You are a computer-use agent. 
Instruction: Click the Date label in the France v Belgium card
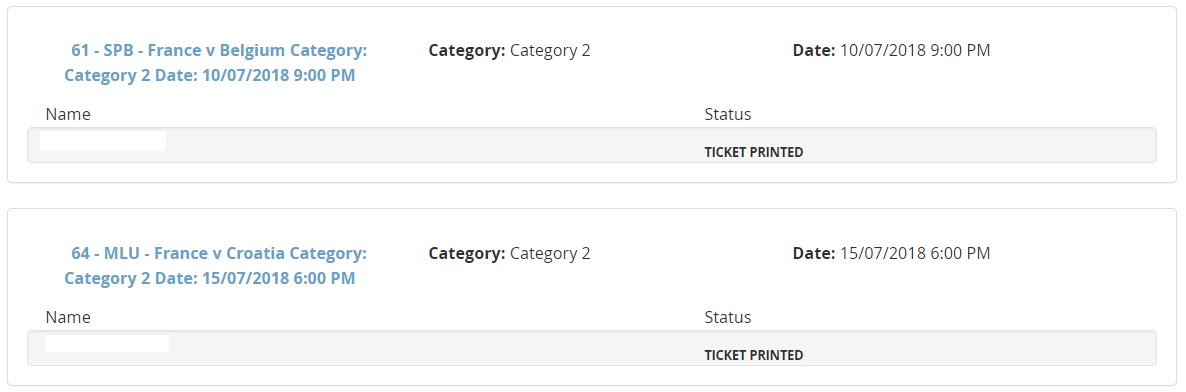coord(814,51)
